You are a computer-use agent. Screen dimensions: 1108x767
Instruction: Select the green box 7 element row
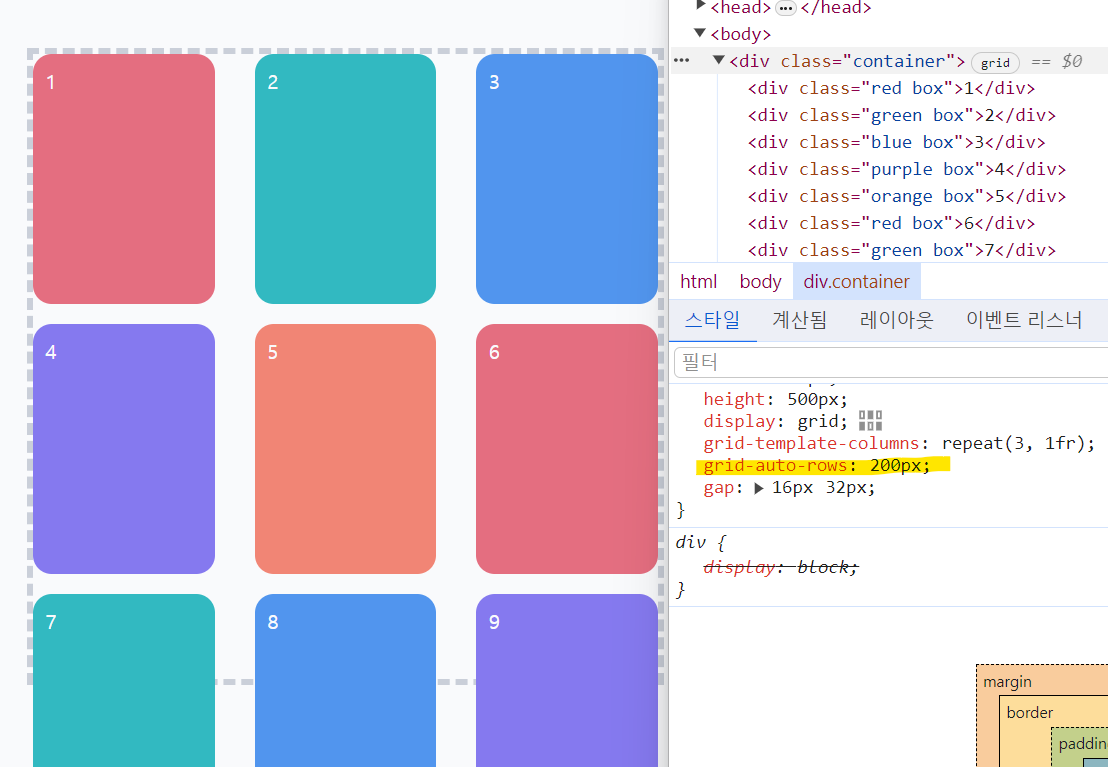pyautogui.click(x=902, y=250)
